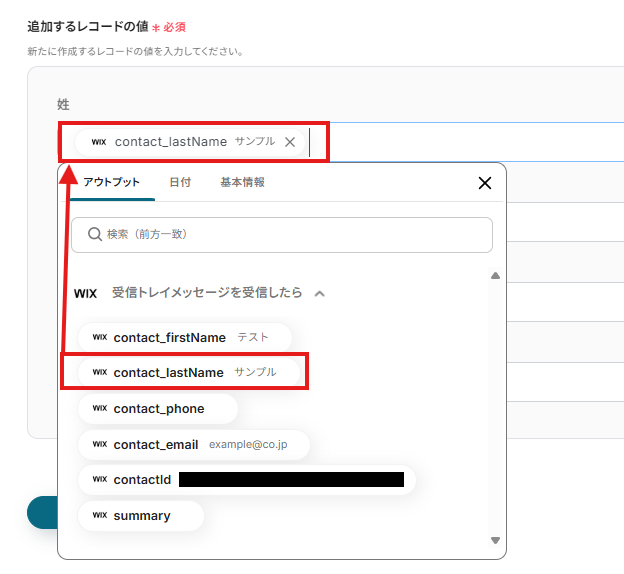Insert the contactId output

[247, 480]
